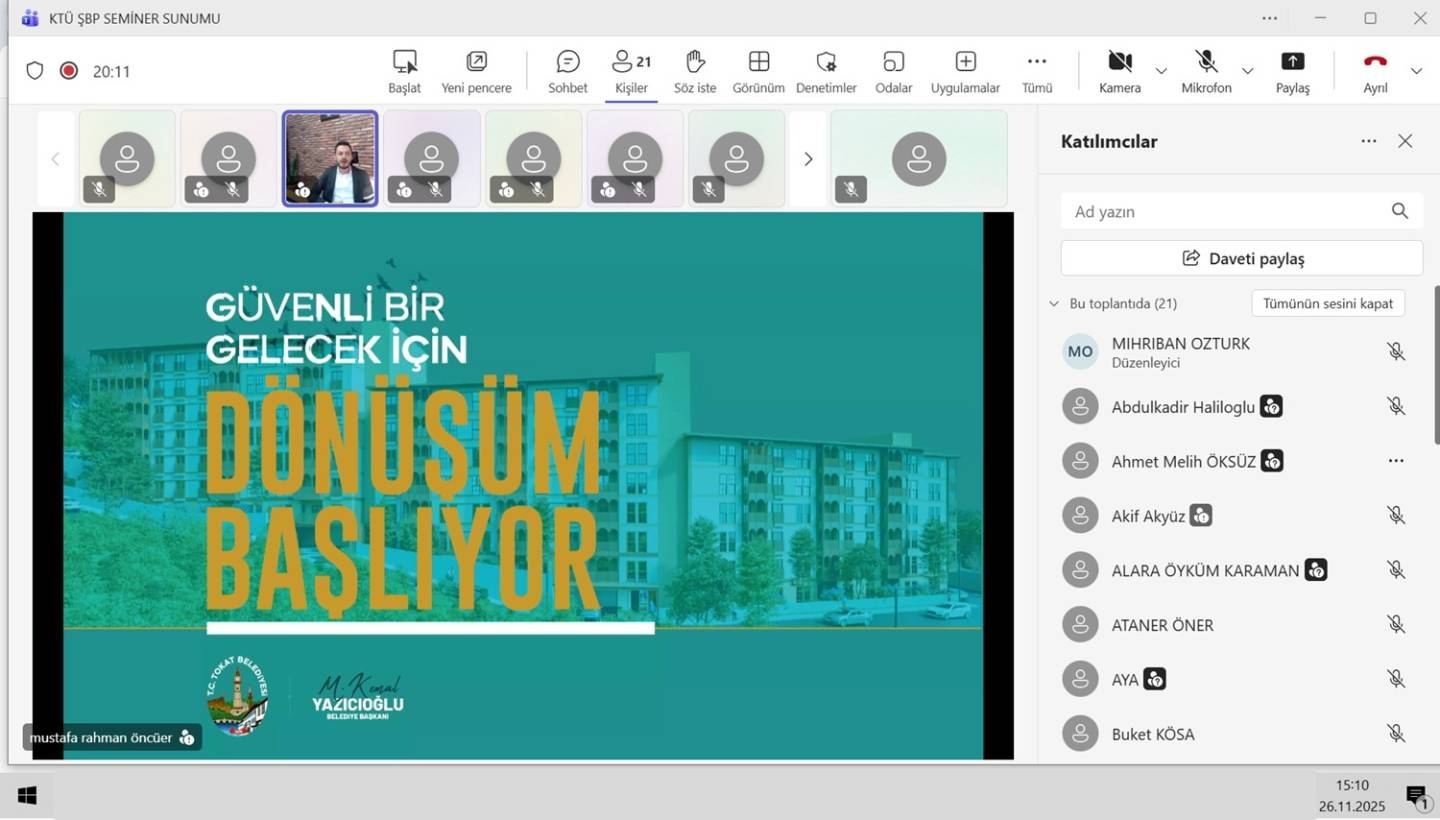Click the Ayrıl leave call icon
The width and height of the screenshot is (1440, 820).
tap(1375, 62)
